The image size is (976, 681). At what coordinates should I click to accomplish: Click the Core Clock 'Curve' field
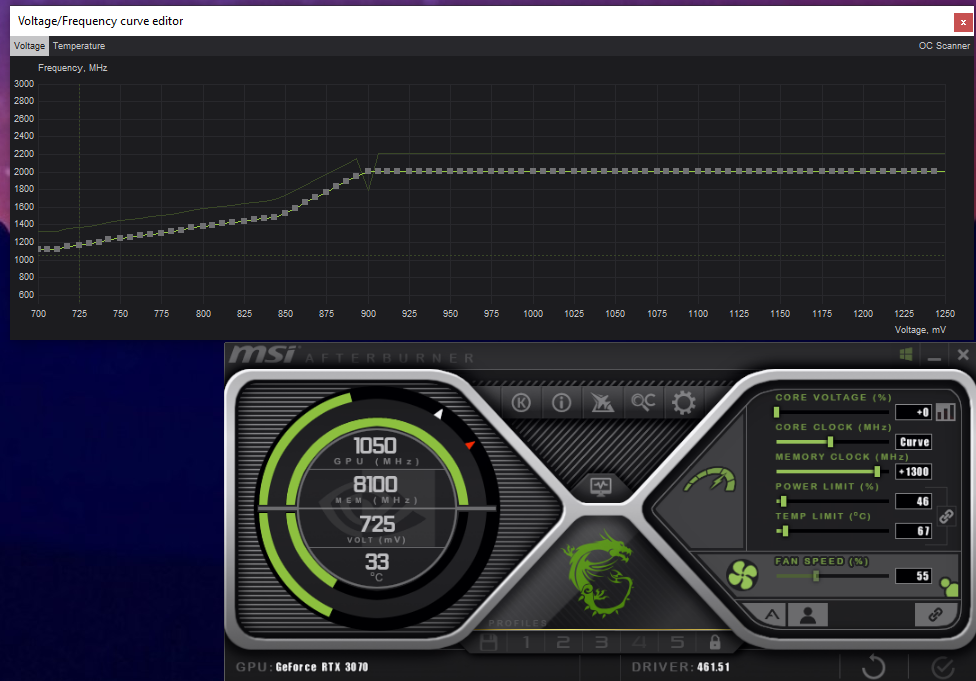pyautogui.click(x=913, y=442)
